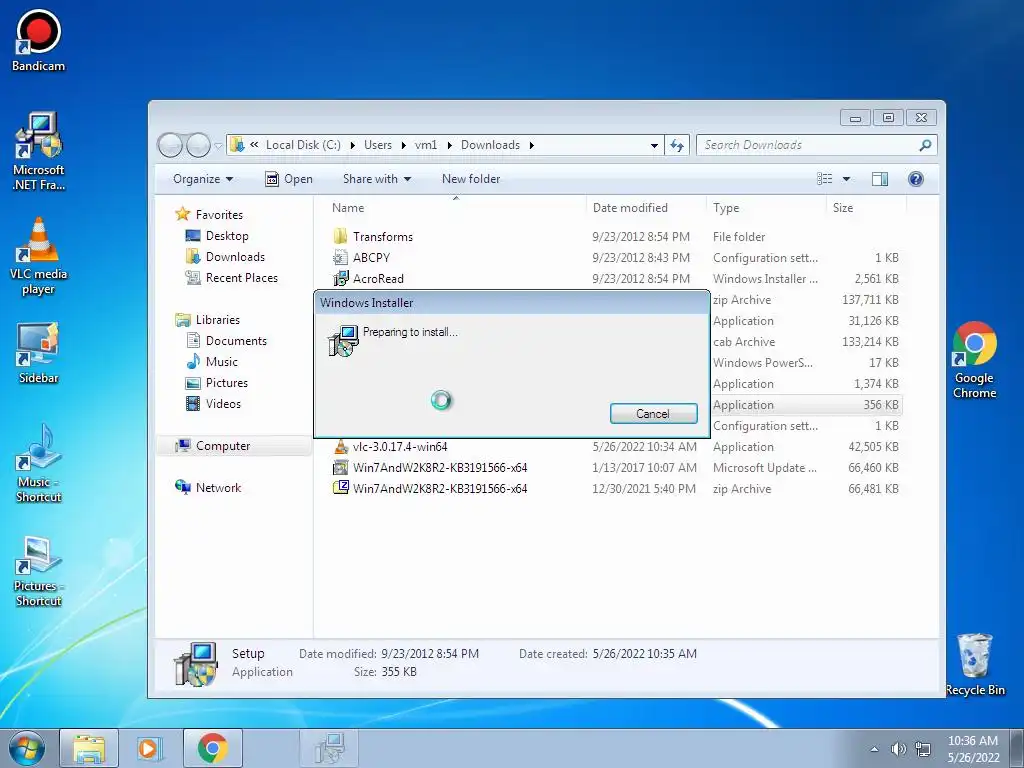Screen dimensions: 1024x768
Task: Open the Recycle Bin
Action: coord(974,664)
